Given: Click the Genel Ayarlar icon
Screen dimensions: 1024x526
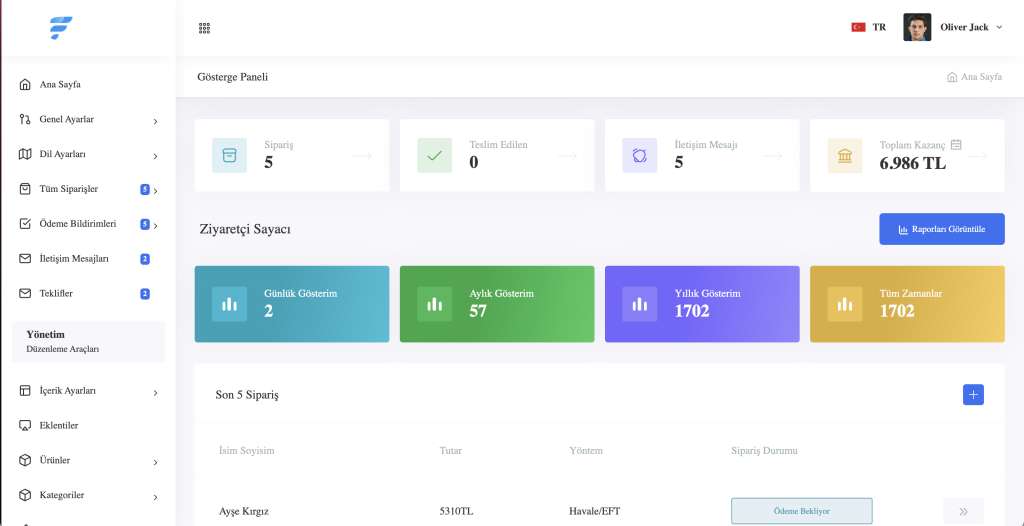Looking at the screenshot, I should point(25,120).
